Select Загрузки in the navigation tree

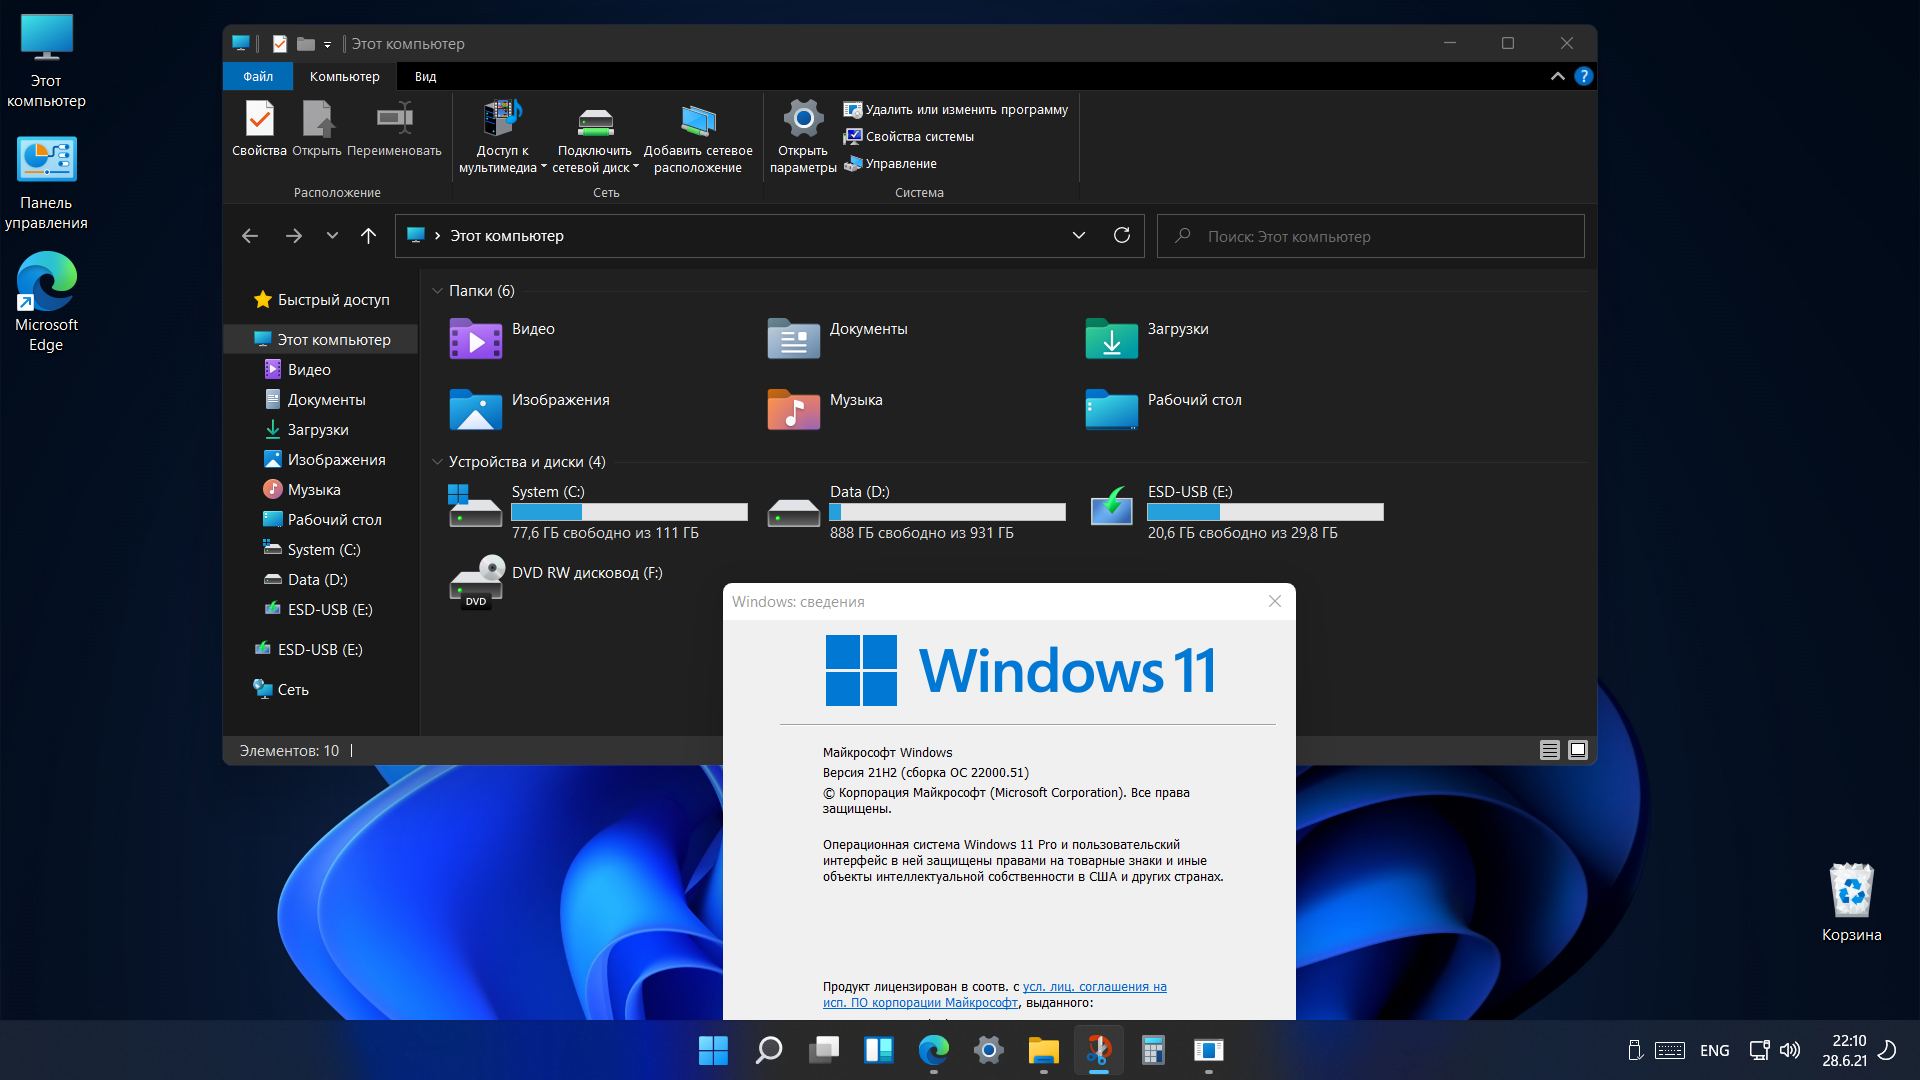pyautogui.click(x=306, y=430)
